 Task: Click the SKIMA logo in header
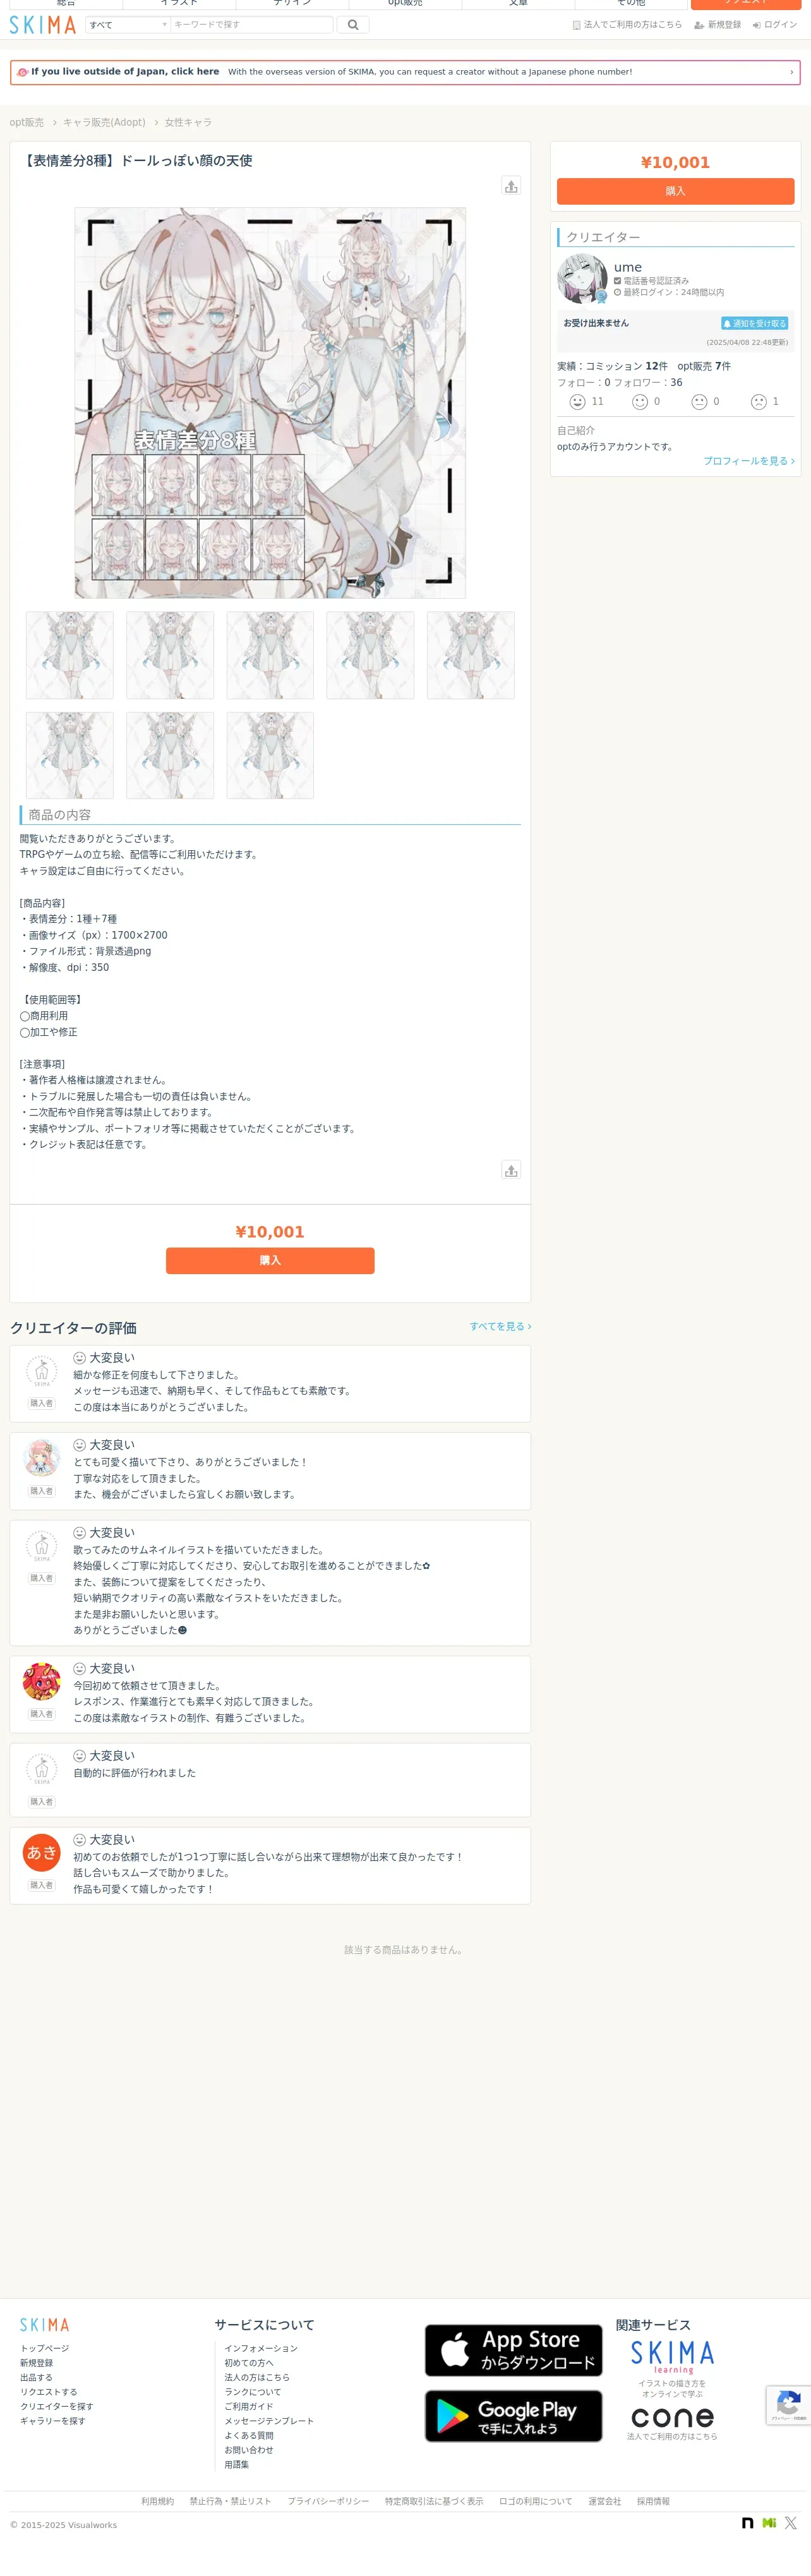coord(43,25)
